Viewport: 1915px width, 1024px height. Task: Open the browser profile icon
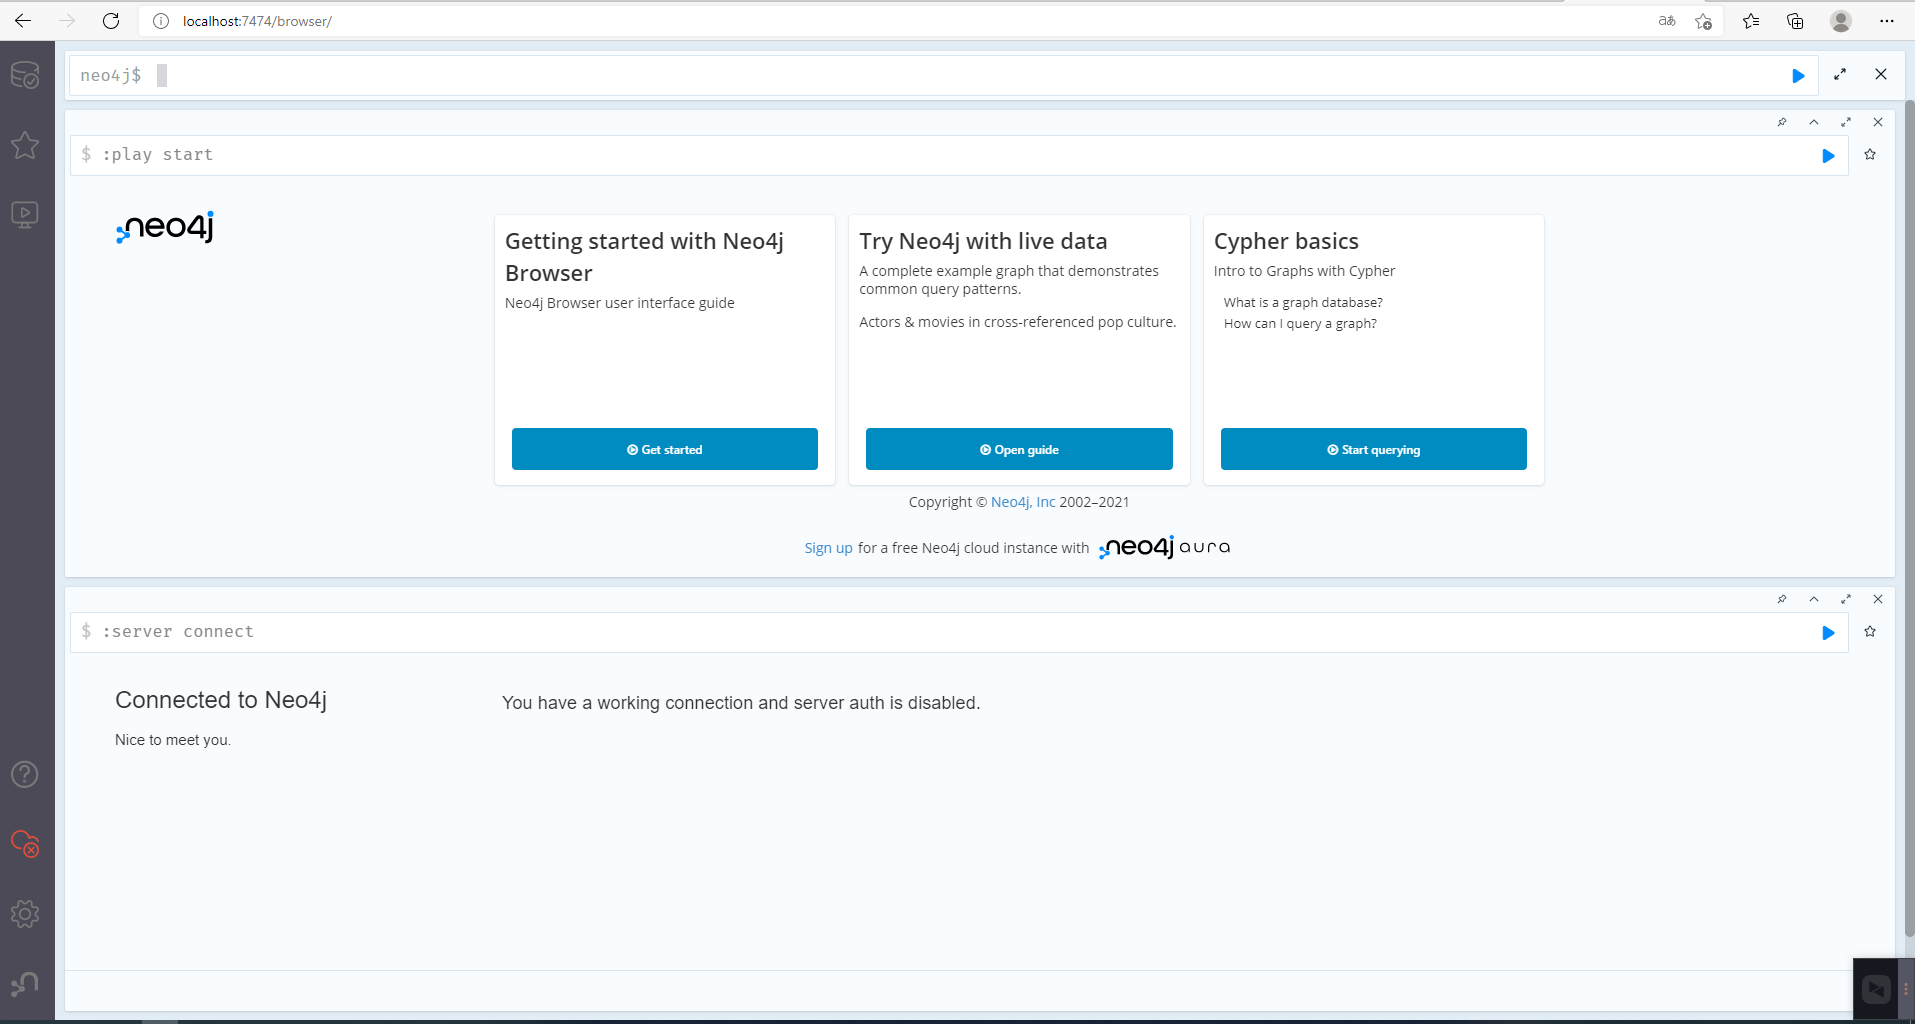1841,21
